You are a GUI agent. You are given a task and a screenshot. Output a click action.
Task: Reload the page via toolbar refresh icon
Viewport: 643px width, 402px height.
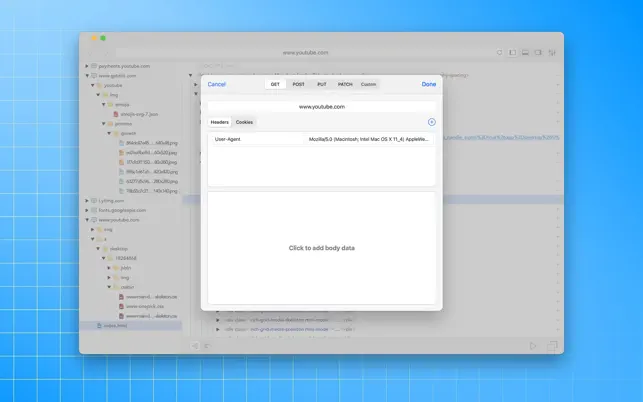coord(499,53)
